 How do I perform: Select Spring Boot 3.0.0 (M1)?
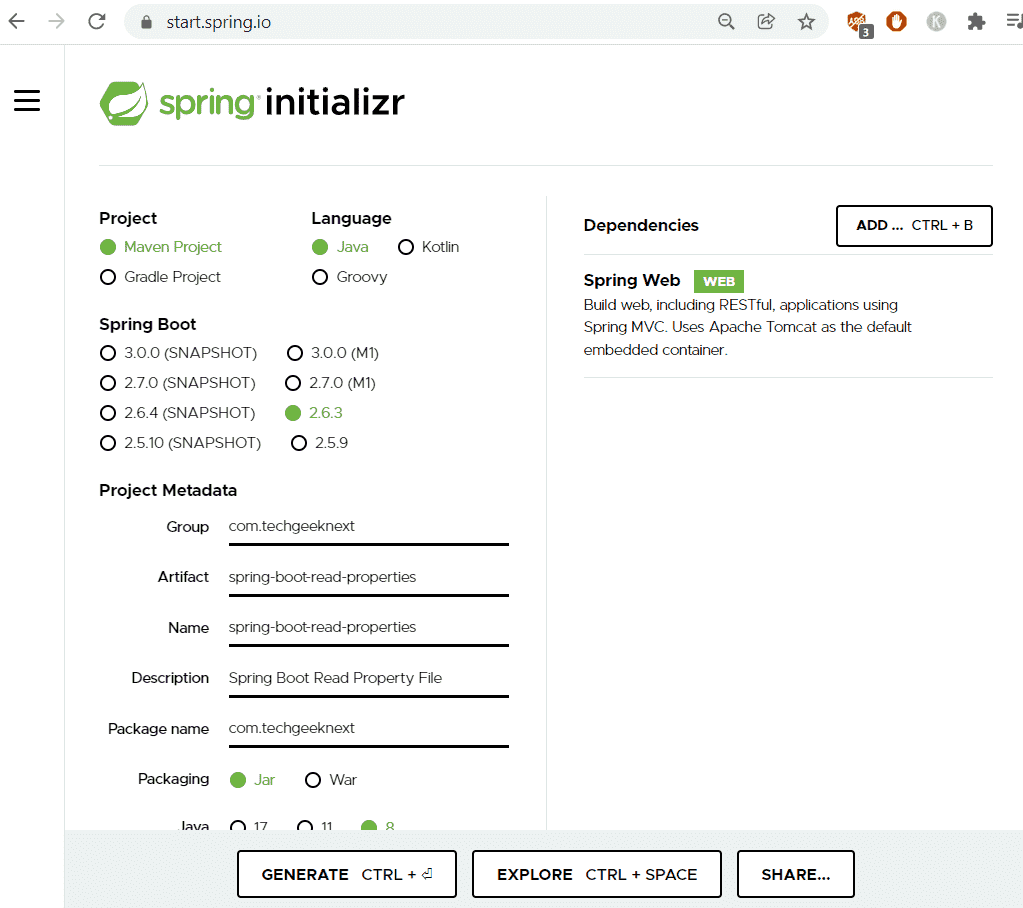coord(333,353)
